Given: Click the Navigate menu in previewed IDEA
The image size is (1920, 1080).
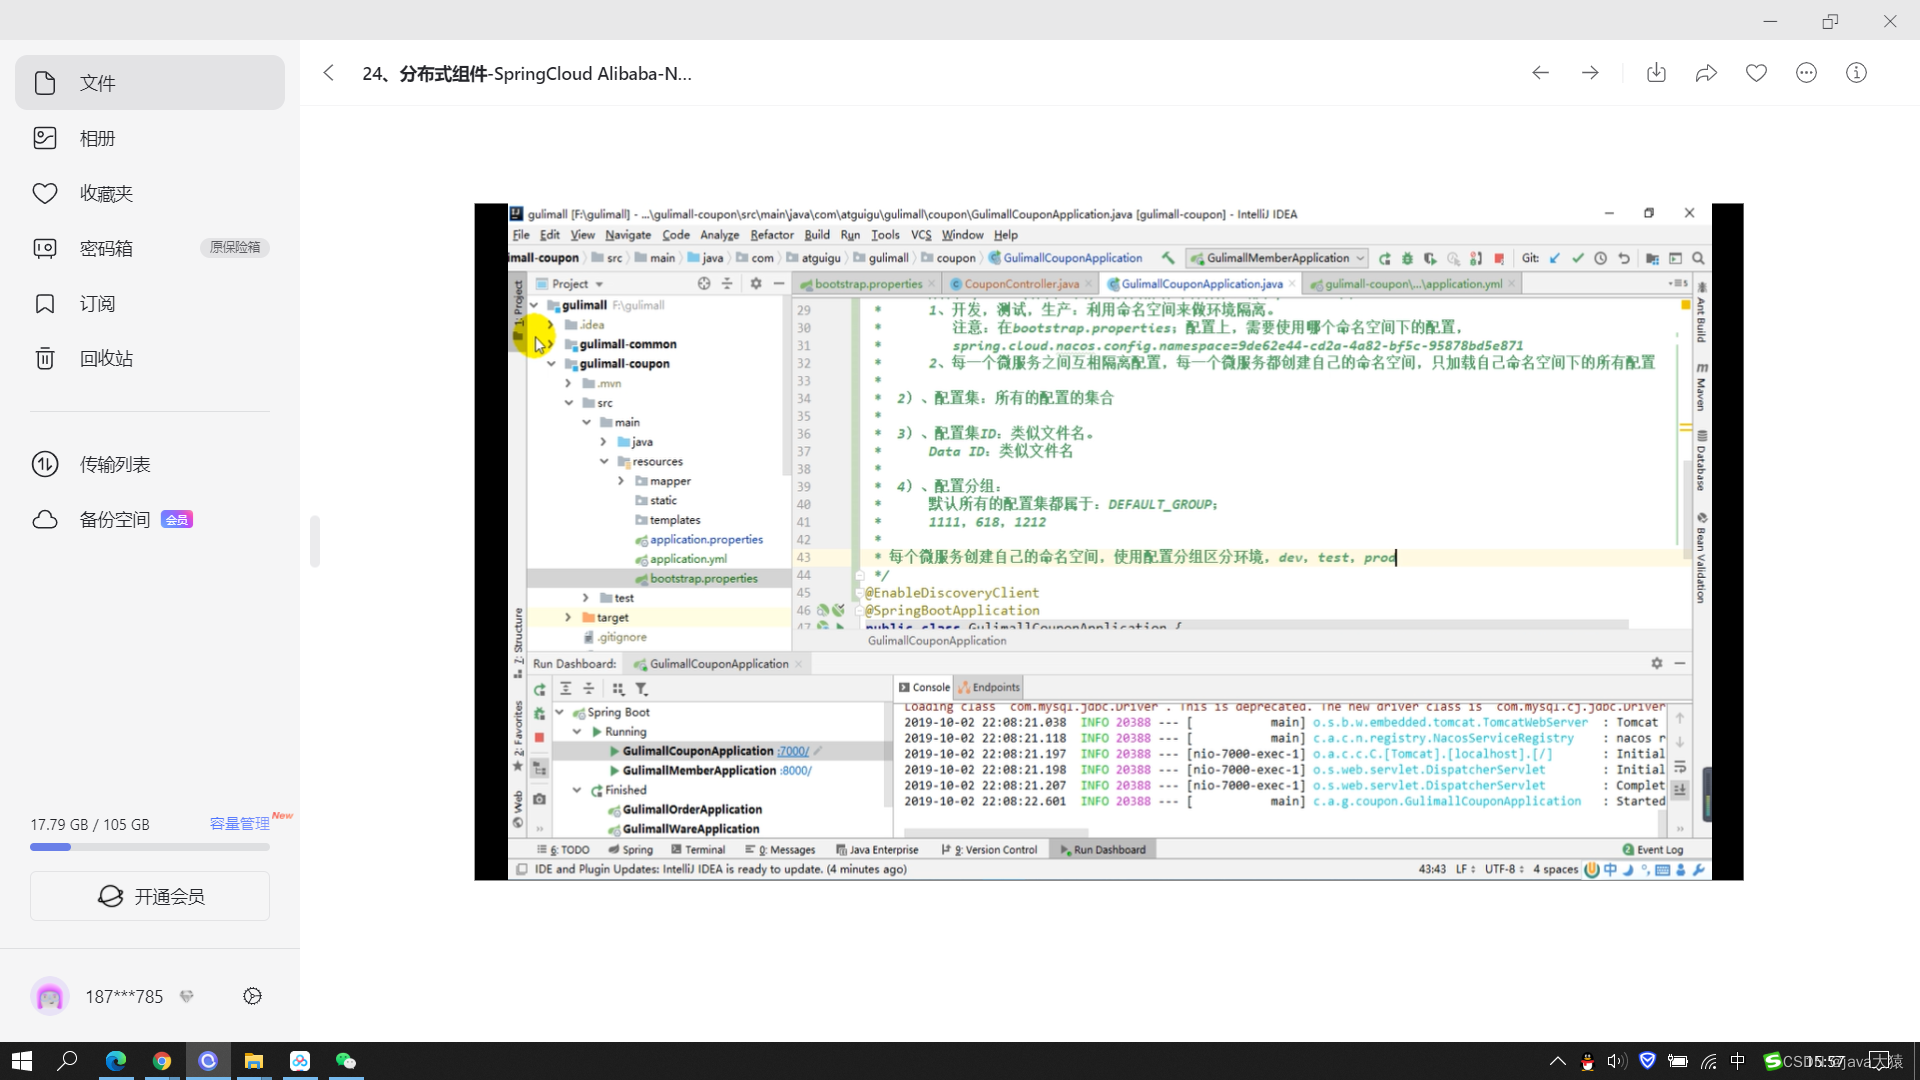Looking at the screenshot, I should (628, 235).
